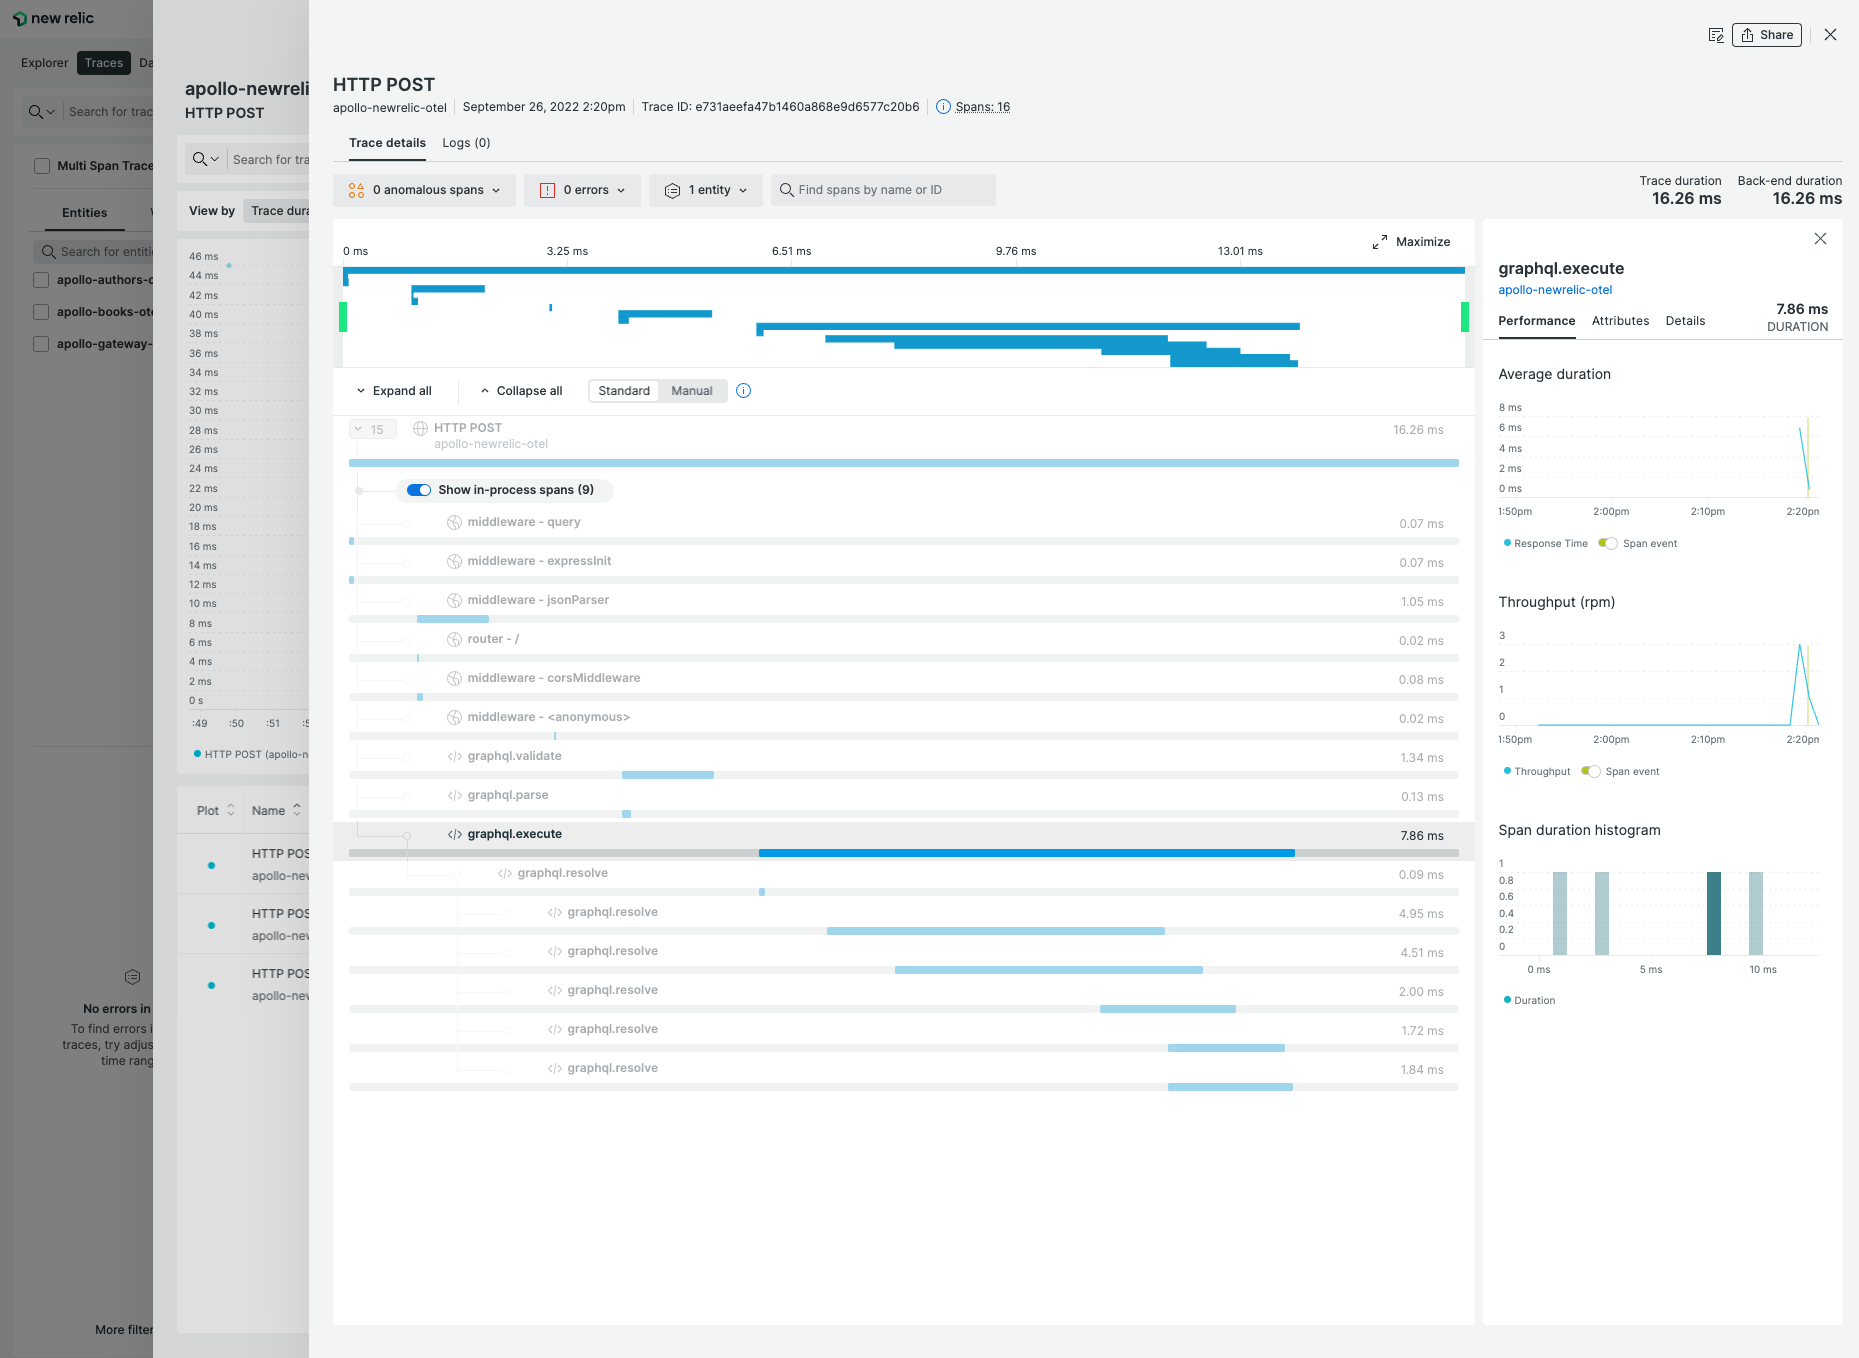Click the red errors warning icon
The width and height of the screenshot is (1859, 1358).
point(548,190)
